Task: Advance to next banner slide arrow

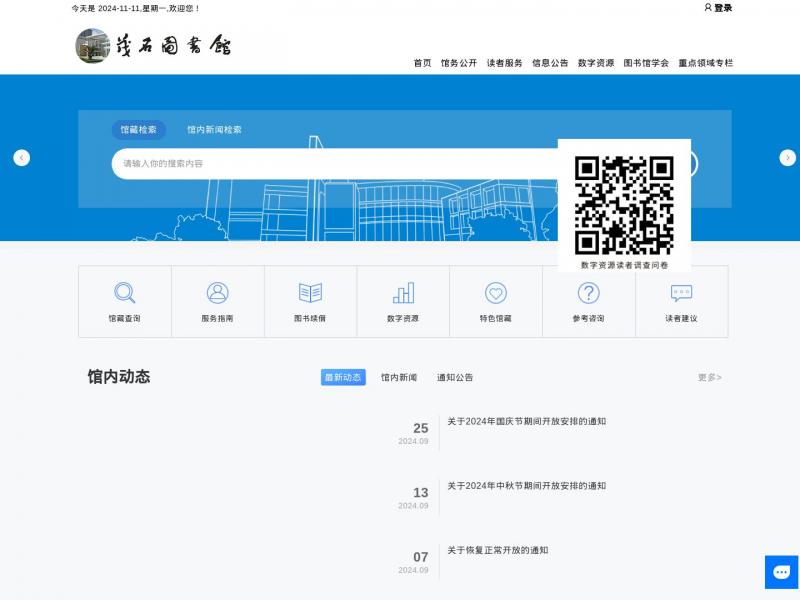Action: (788, 158)
